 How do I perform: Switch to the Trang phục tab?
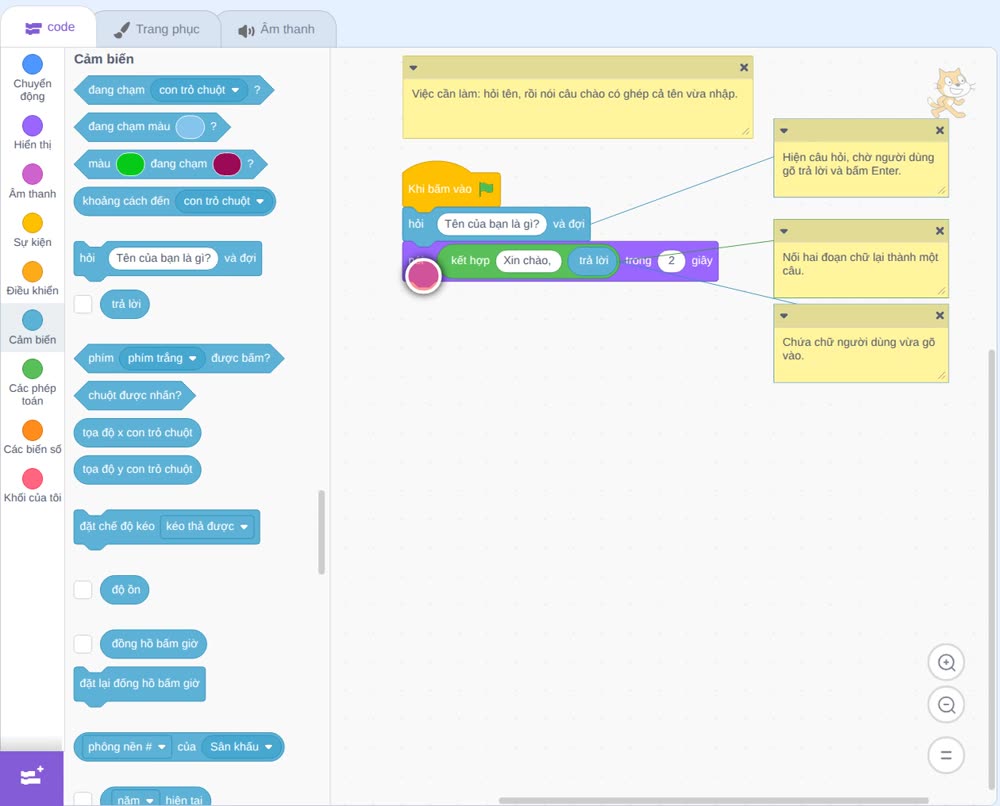tap(157, 29)
